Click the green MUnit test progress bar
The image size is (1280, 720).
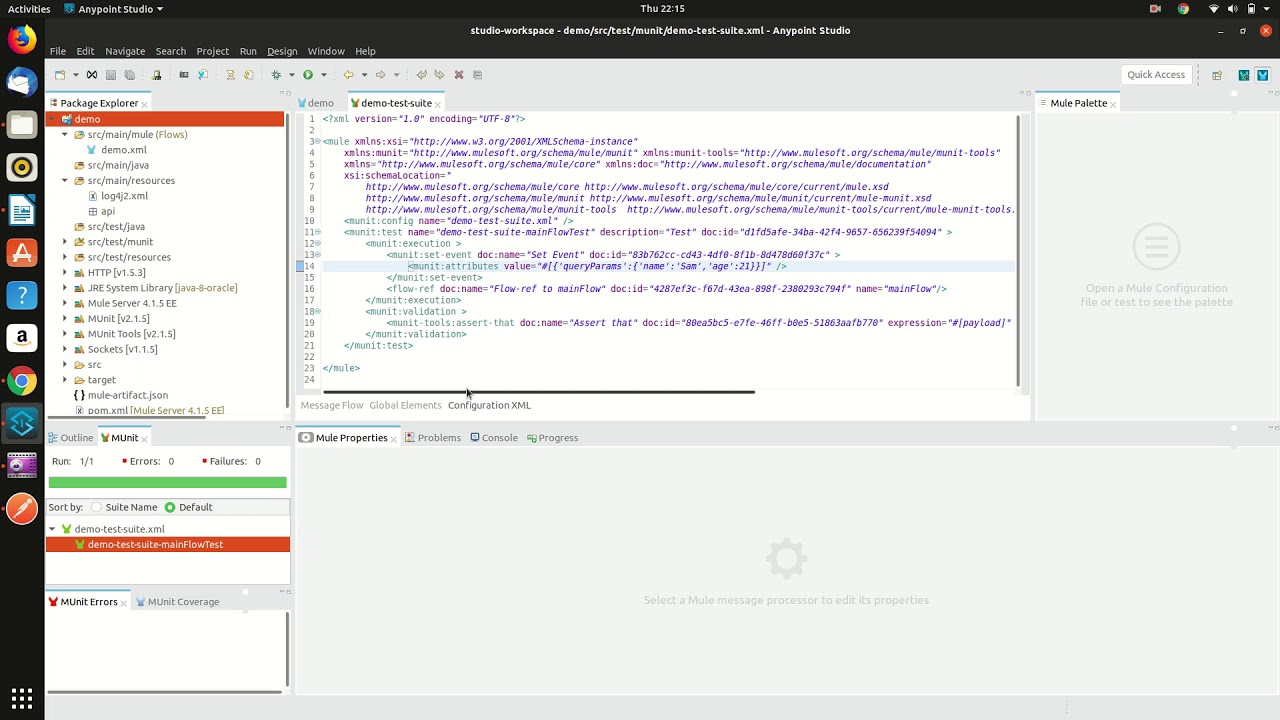(167, 483)
